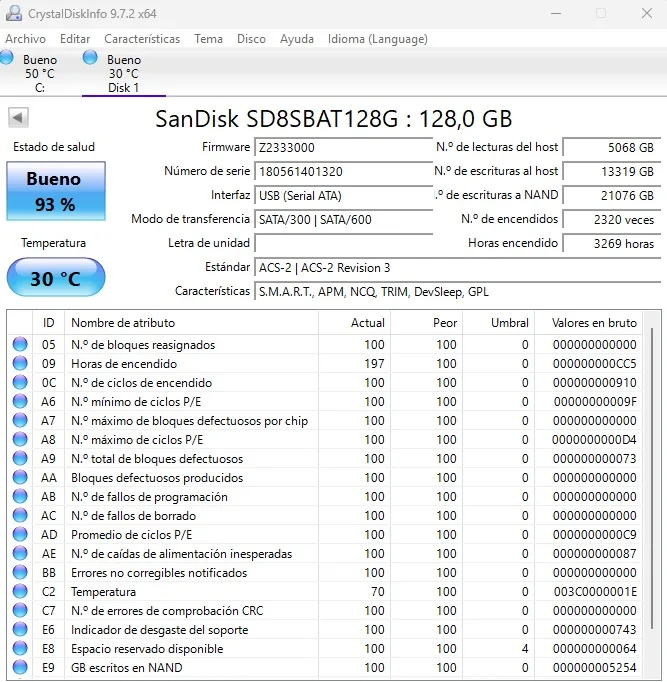
Task: Open the Características menu
Action: pyautogui.click(x=142, y=39)
